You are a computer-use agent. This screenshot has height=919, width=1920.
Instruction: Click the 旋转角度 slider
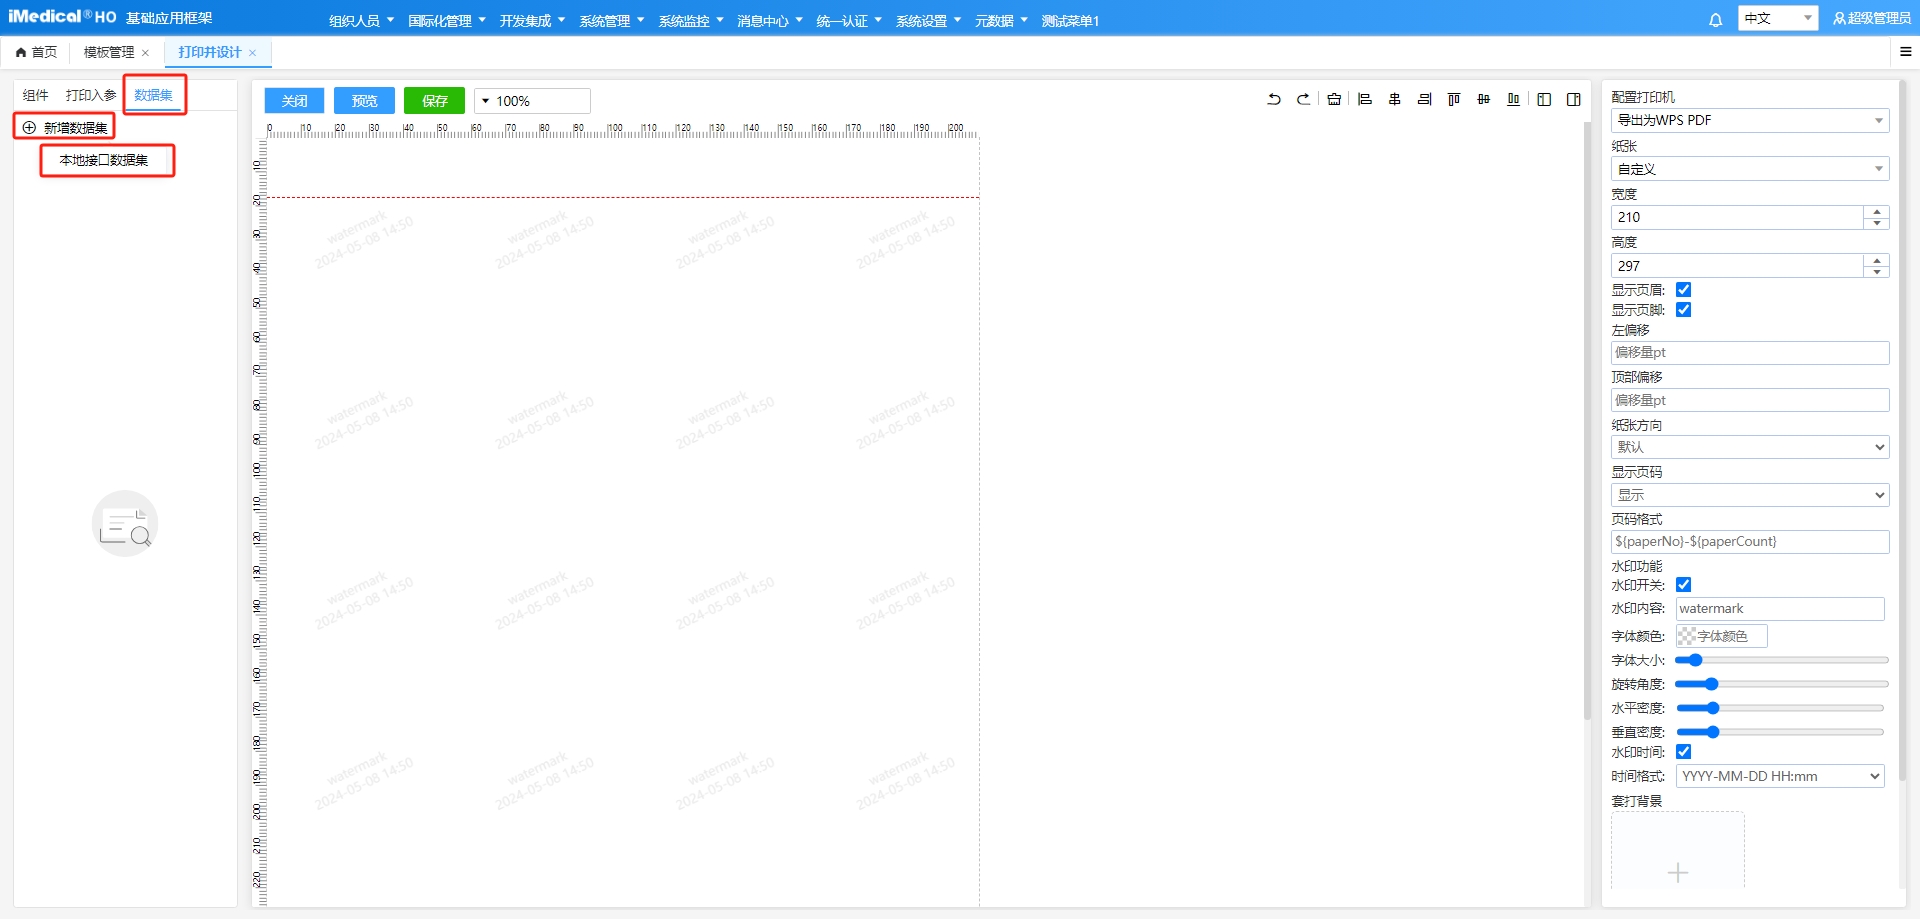[1781, 684]
